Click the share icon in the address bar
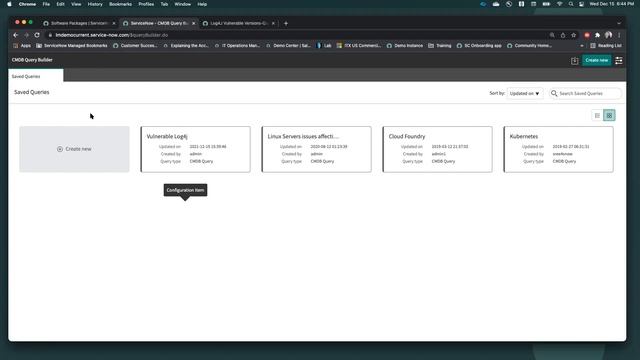Image resolution: width=640 pixels, height=360 pixels. pyautogui.click(x=563, y=35)
